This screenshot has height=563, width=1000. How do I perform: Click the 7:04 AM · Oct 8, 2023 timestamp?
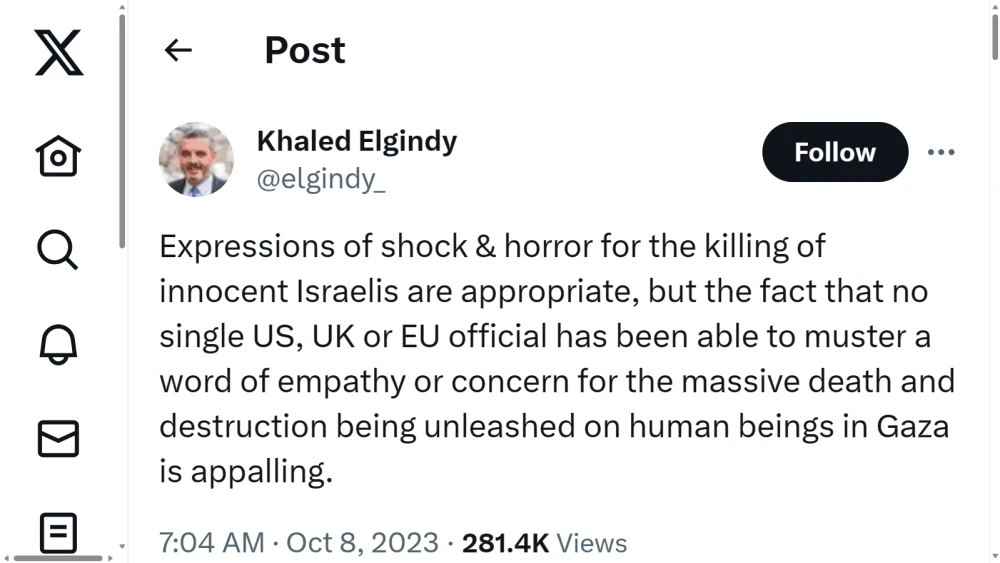coord(299,543)
